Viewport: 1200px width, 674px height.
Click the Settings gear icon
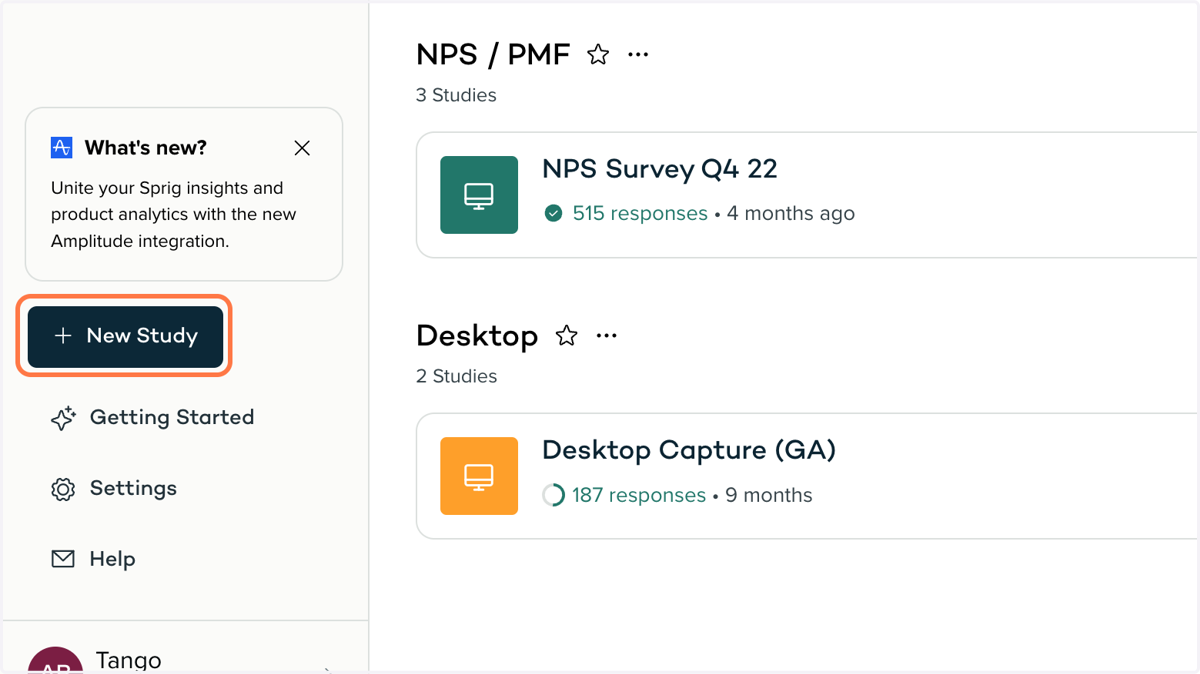[x=63, y=489]
